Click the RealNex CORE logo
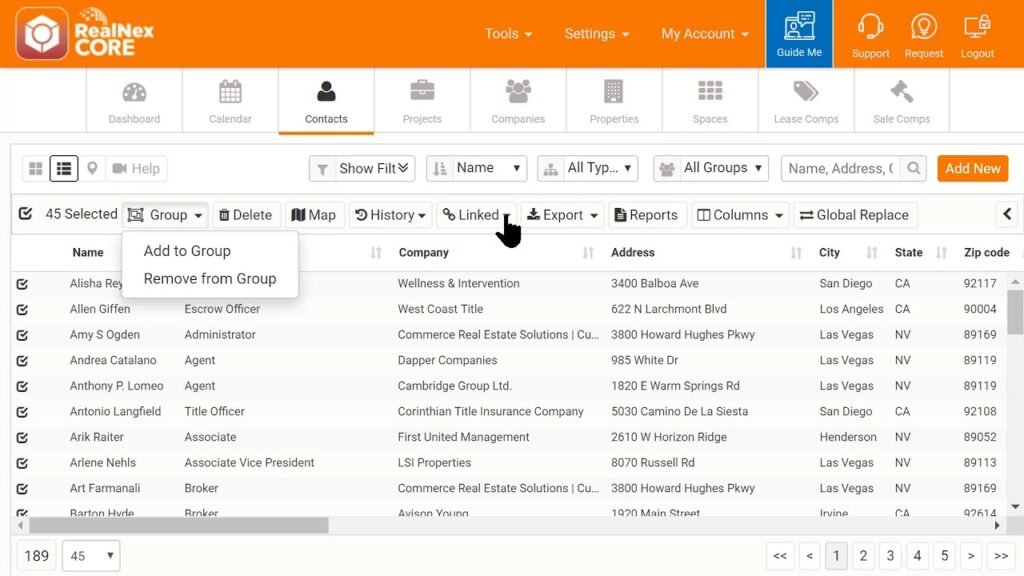 pyautogui.click(x=85, y=33)
